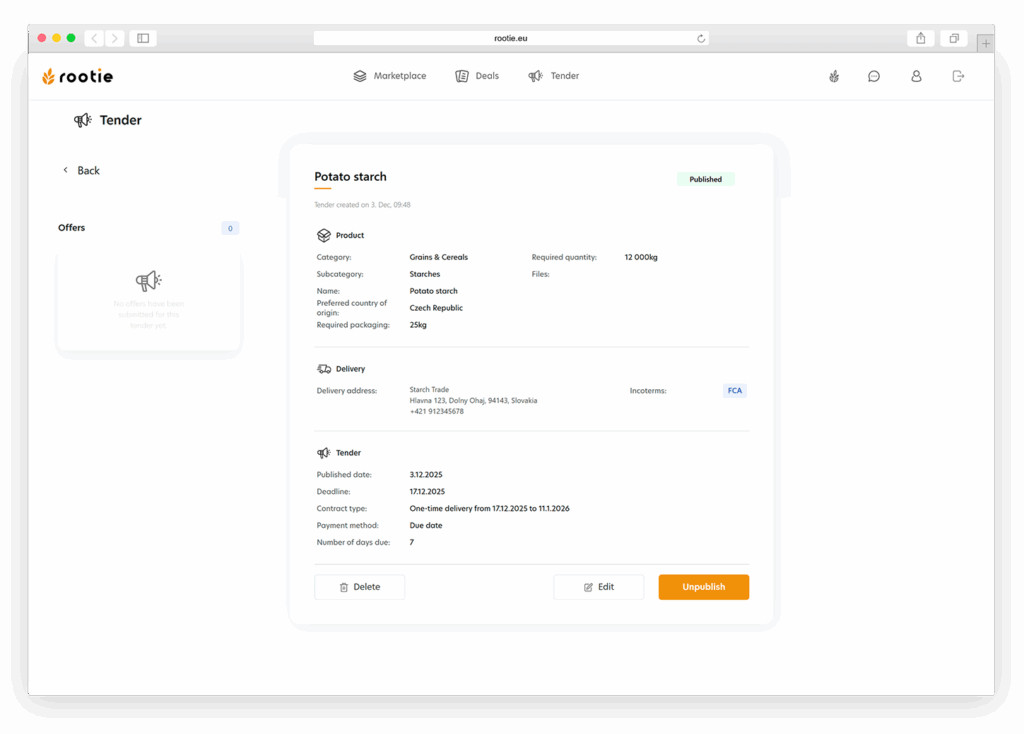Image resolution: width=1024 pixels, height=734 pixels.
Task: Click the Offers count badge
Action: click(x=230, y=228)
